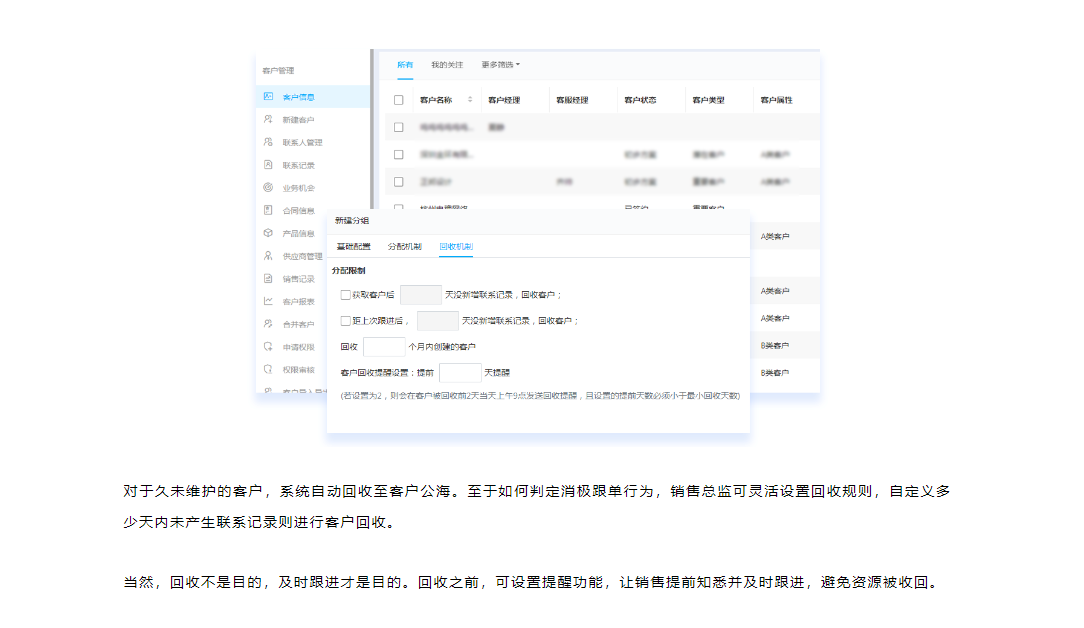
Task: Open 客户报表 via its chart icon
Action: (x=268, y=301)
